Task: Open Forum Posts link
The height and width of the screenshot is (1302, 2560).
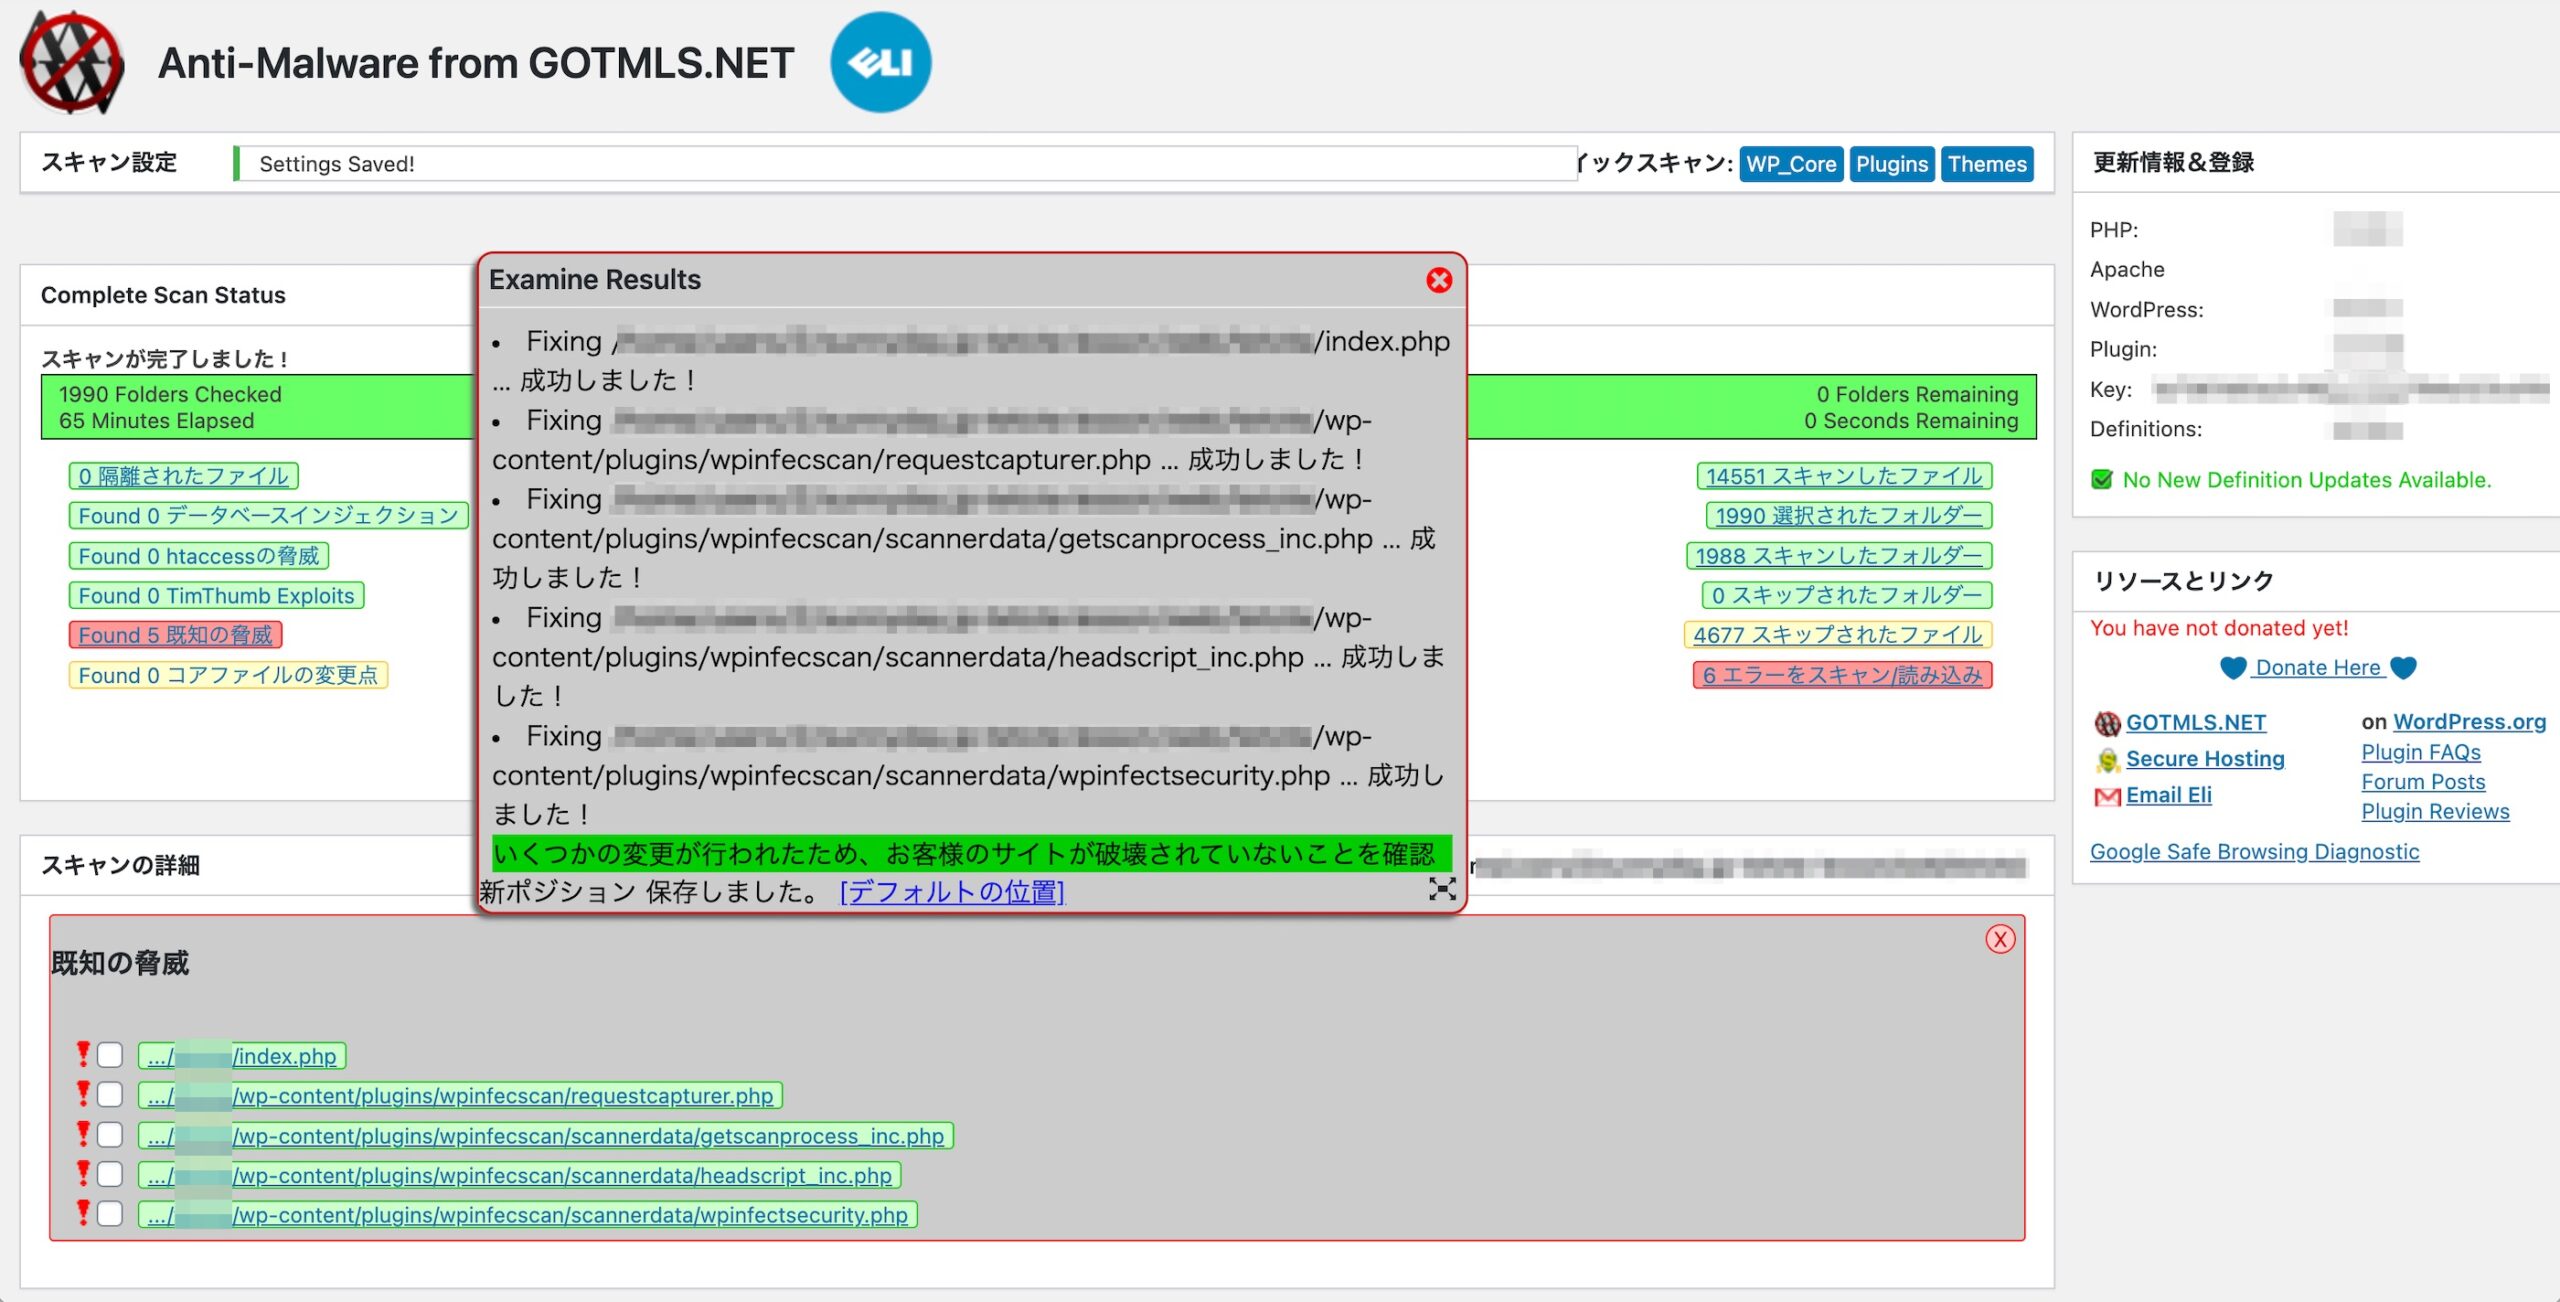Action: (2423, 782)
